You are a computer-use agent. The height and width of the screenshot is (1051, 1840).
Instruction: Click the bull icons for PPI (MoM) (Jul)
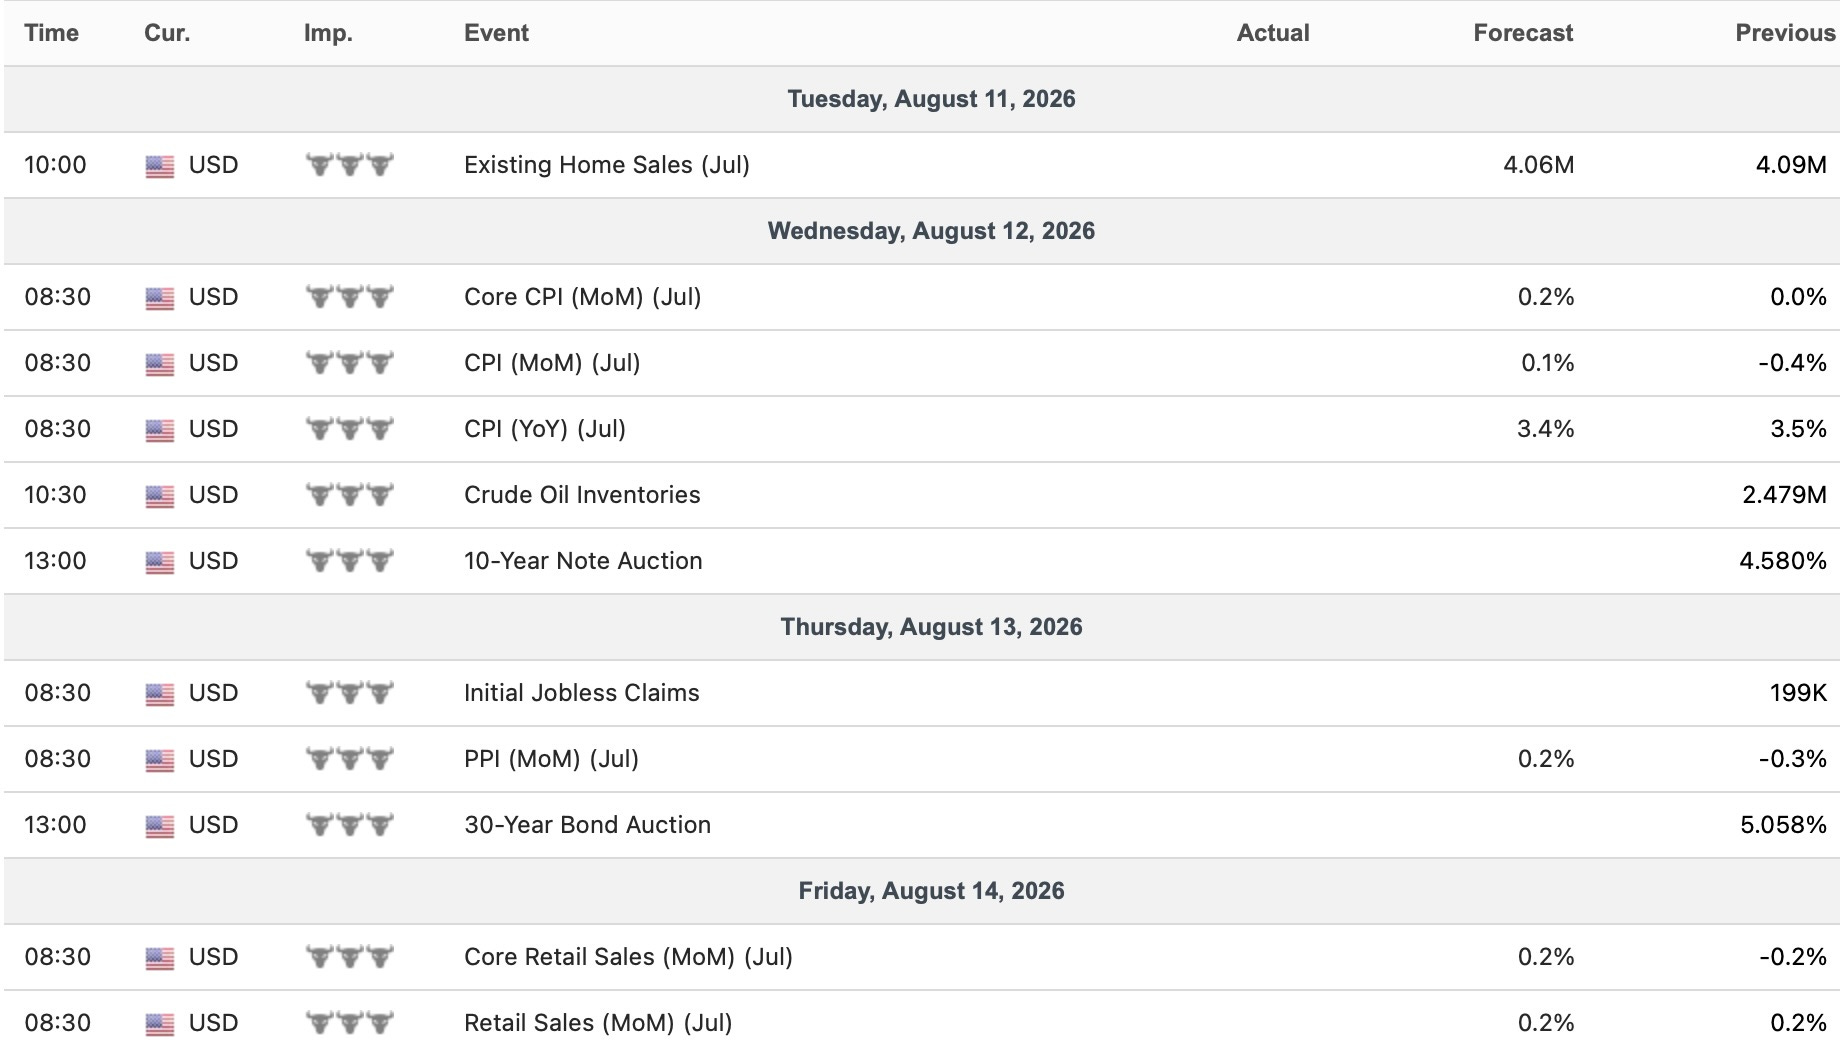(x=349, y=759)
